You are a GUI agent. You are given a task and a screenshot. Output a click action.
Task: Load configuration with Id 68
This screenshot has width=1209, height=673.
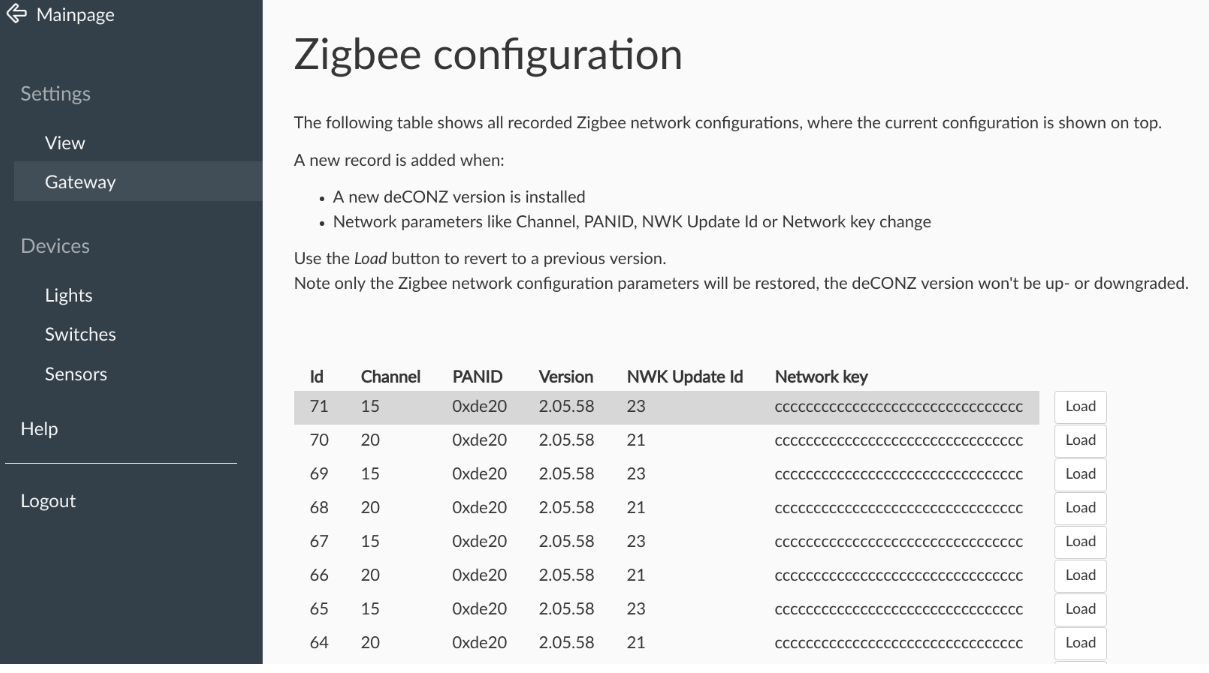(1080, 508)
